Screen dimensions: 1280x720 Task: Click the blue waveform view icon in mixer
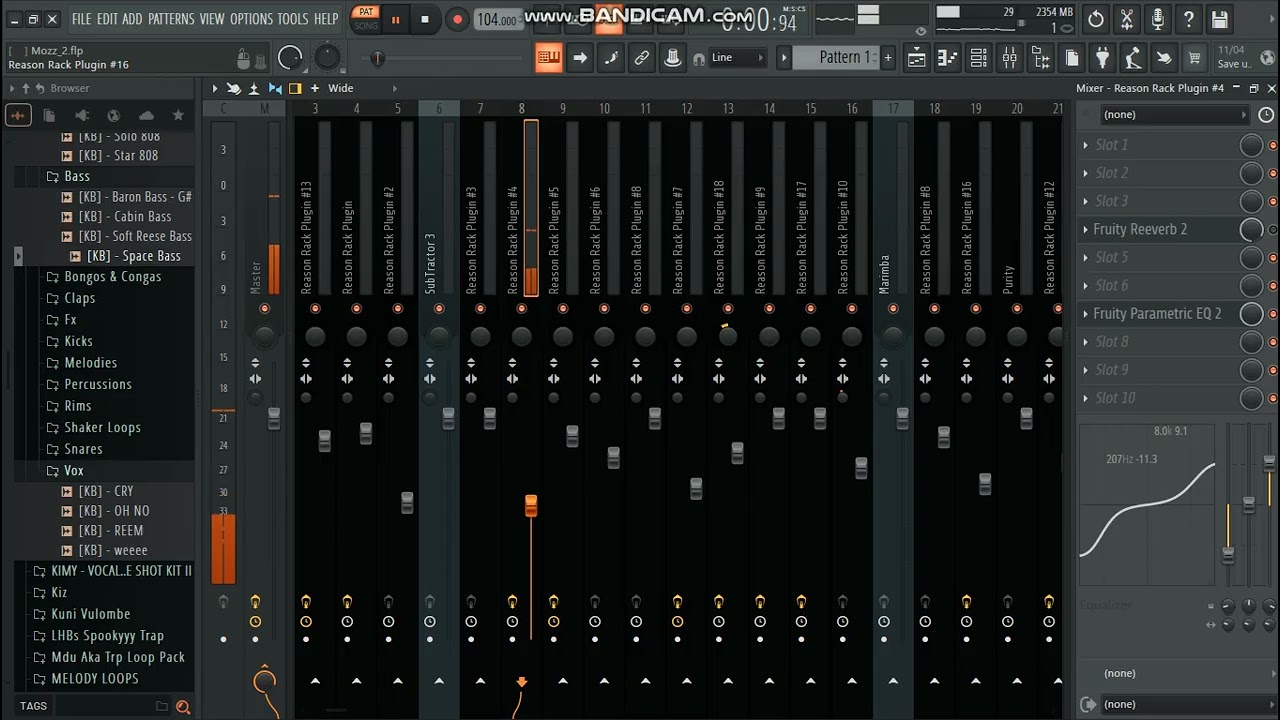tap(275, 88)
